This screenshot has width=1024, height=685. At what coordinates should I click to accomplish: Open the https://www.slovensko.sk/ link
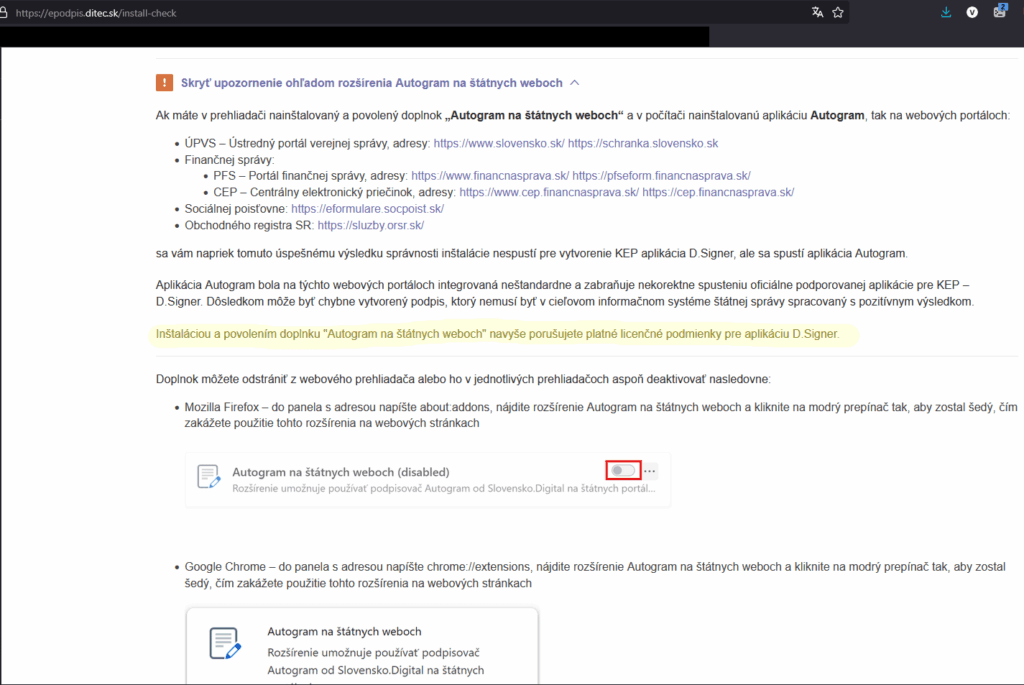(x=499, y=143)
